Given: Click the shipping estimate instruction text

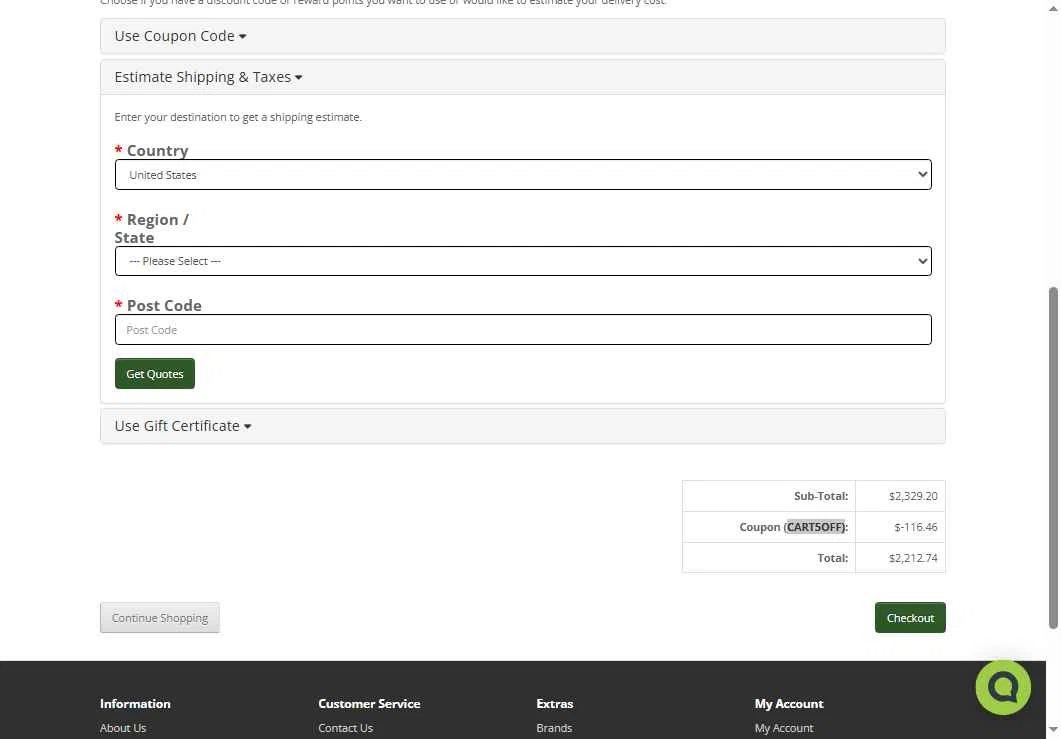Looking at the screenshot, I should pos(238,117).
